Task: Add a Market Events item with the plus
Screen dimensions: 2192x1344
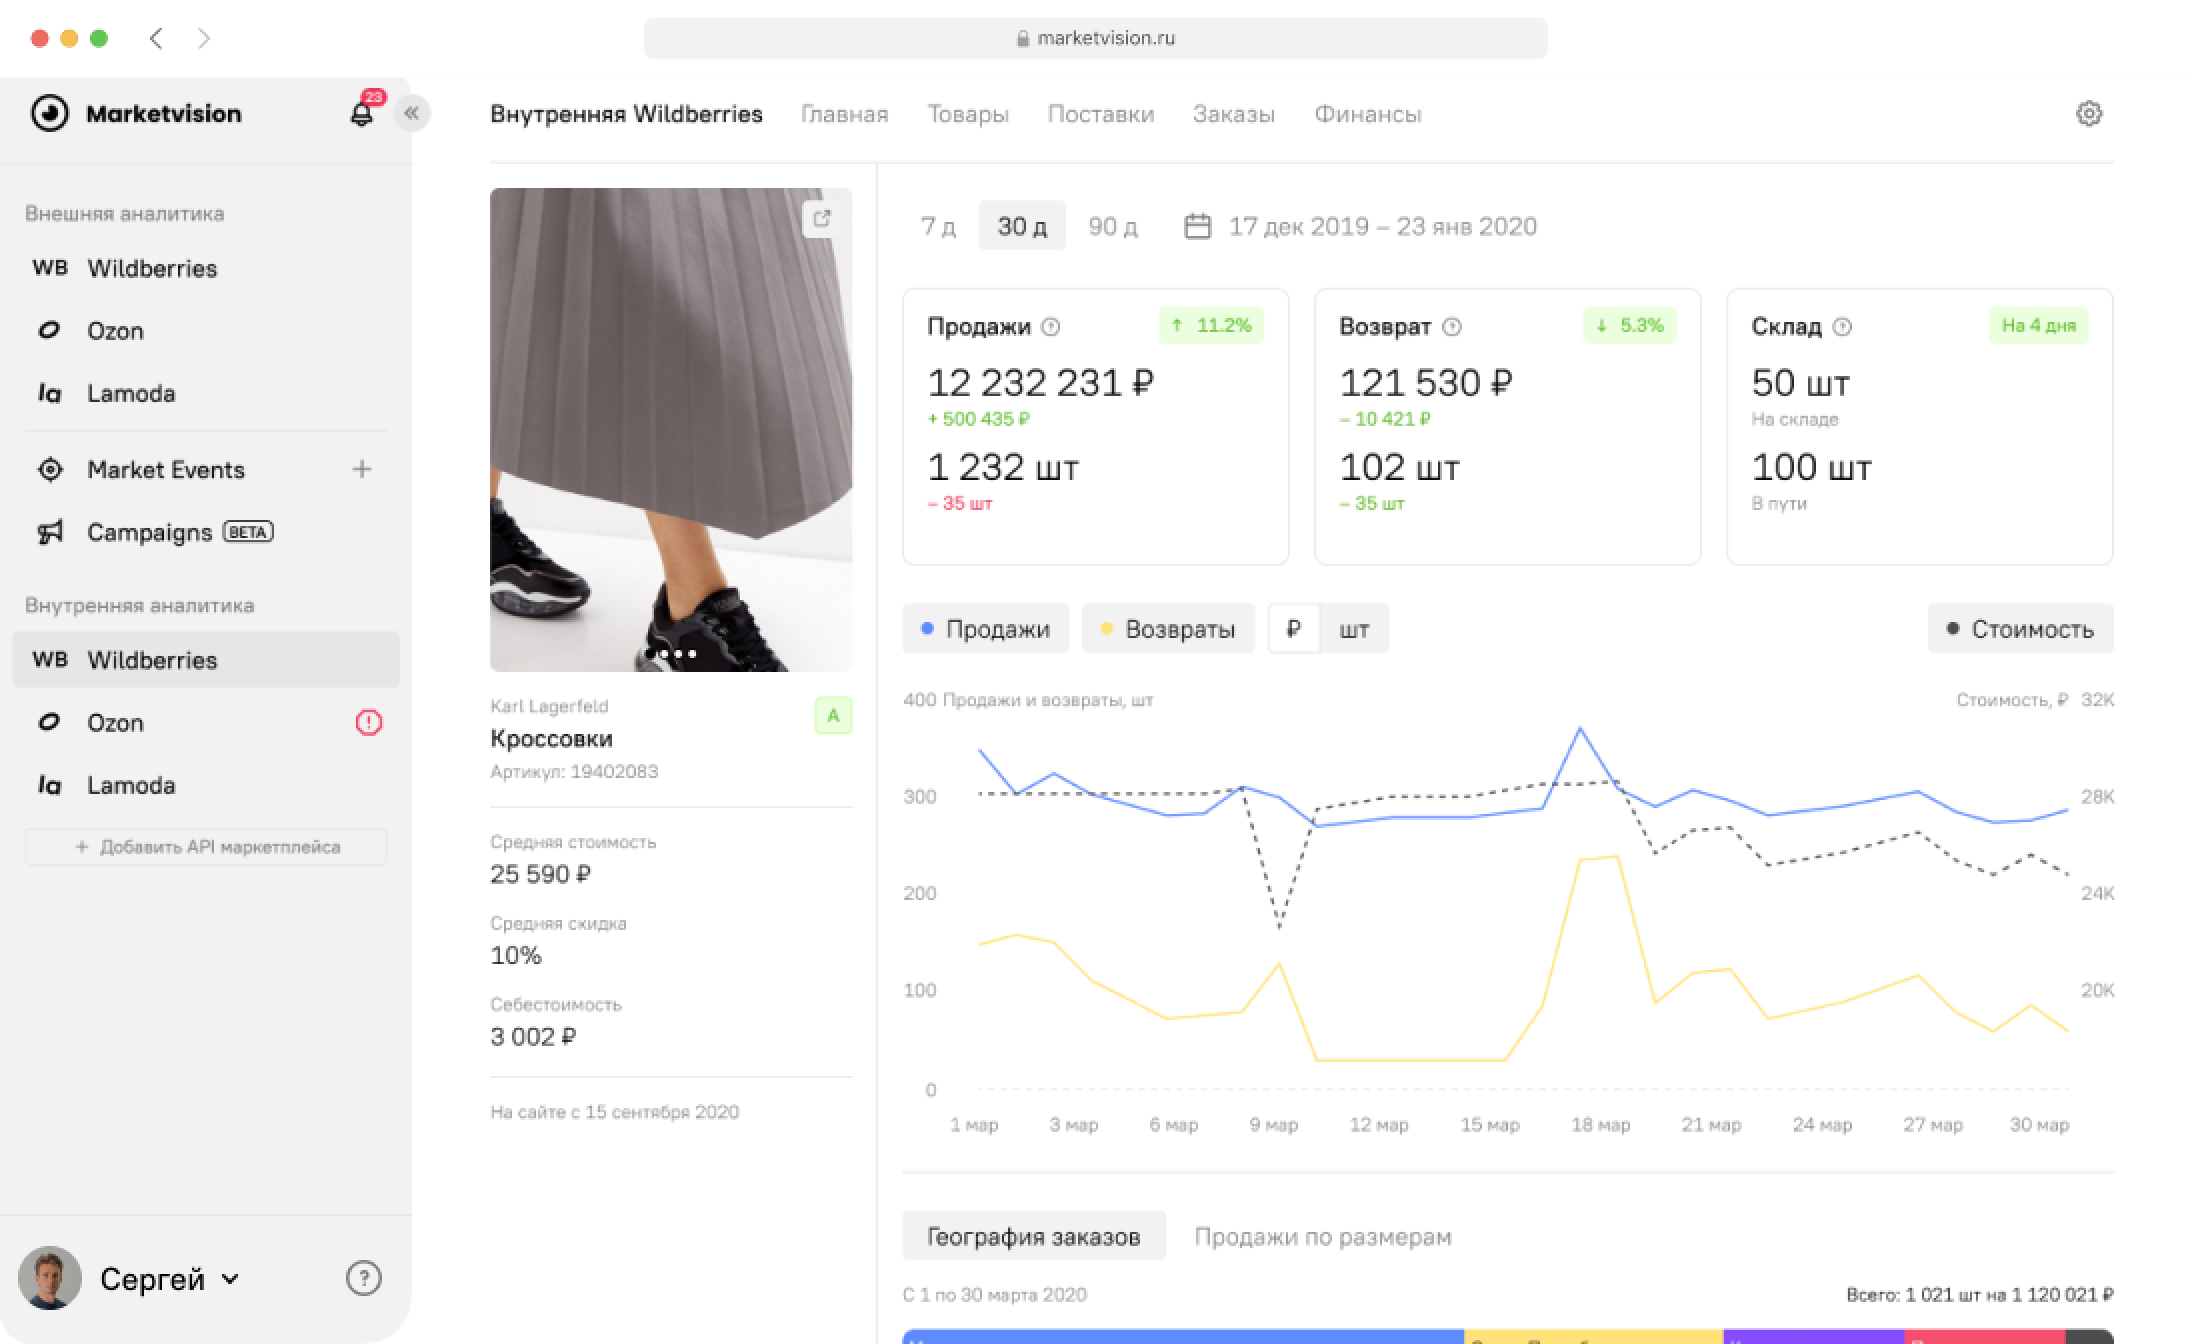Action: 362,469
